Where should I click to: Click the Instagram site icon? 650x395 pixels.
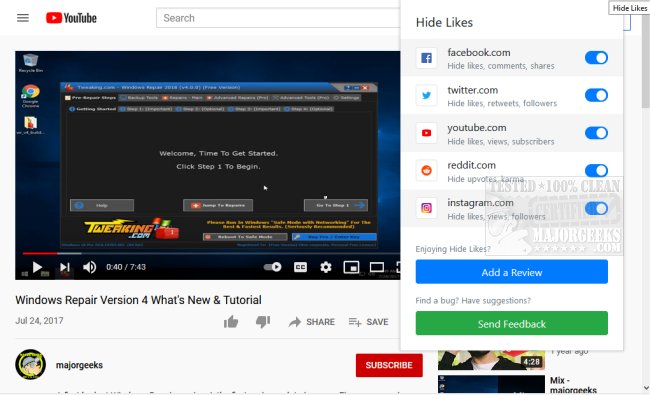tap(426, 208)
